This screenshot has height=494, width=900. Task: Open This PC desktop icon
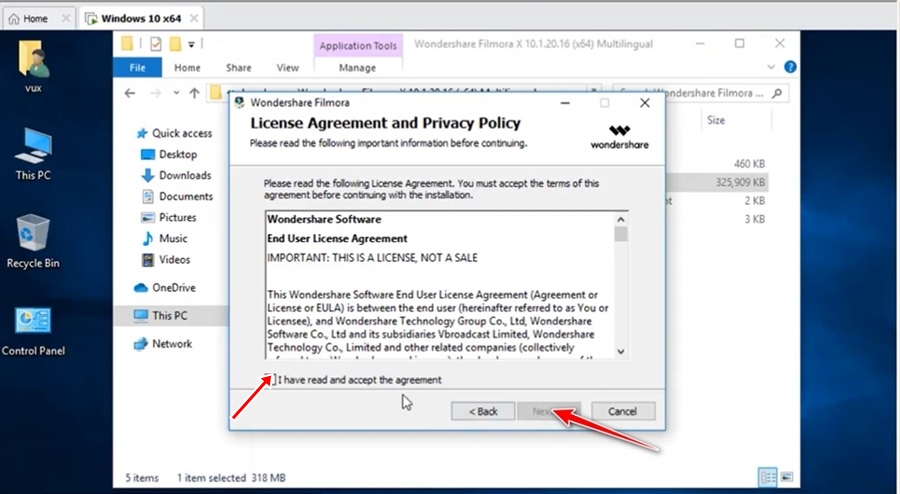(x=33, y=152)
